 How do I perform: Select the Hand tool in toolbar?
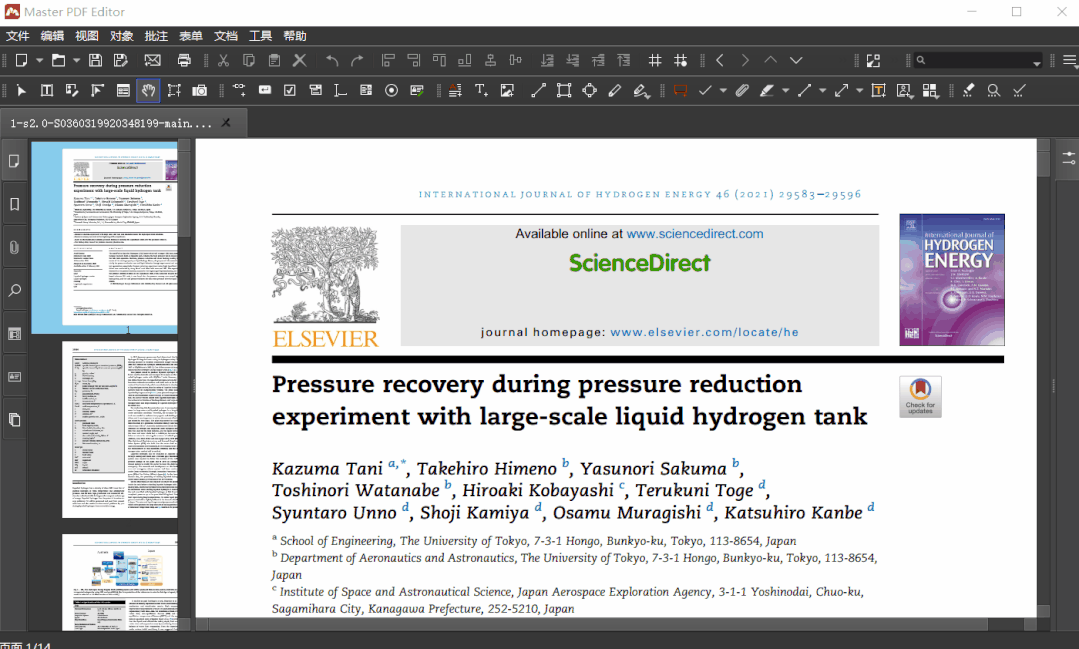pos(148,90)
